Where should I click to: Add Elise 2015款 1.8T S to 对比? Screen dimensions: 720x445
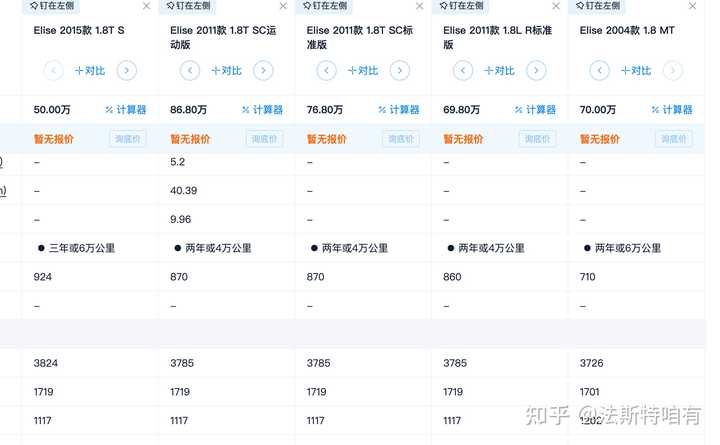click(x=90, y=71)
